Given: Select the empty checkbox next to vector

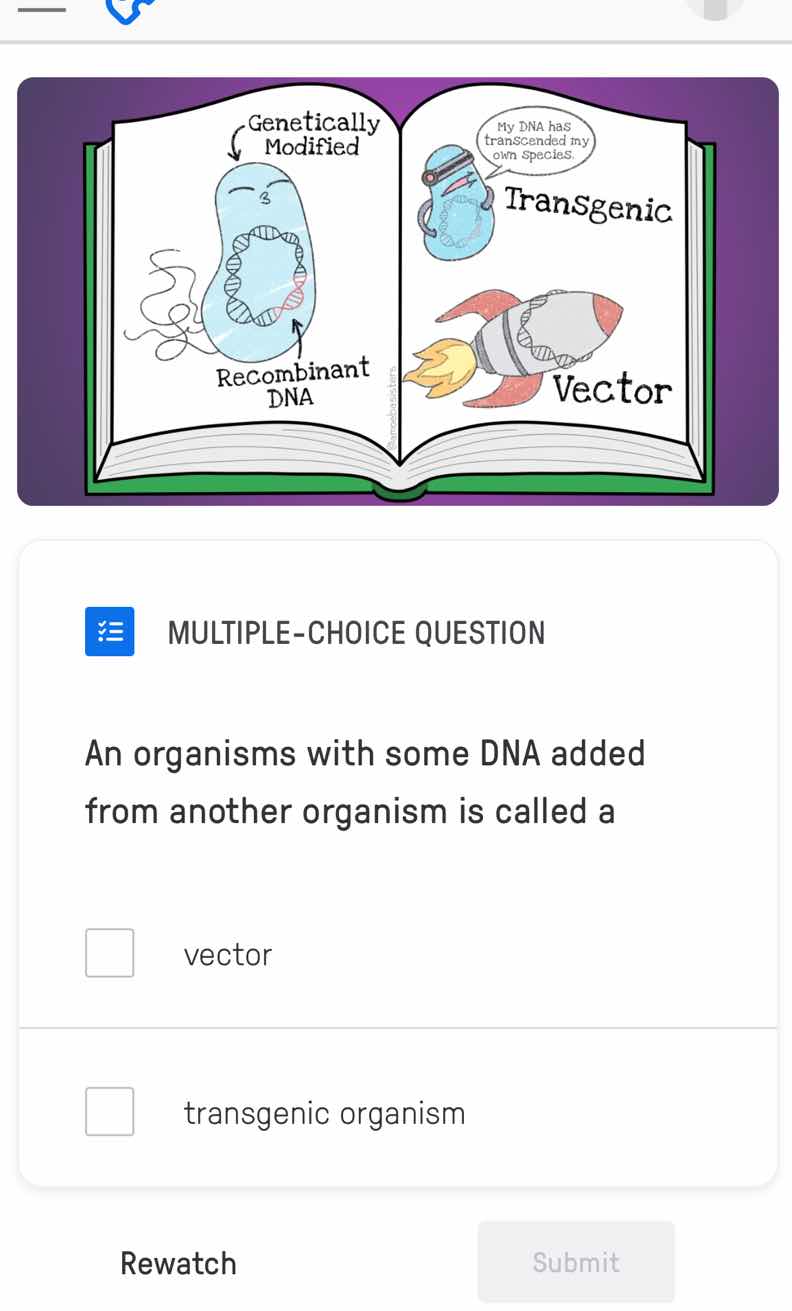Looking at the screenshot, I should click(109, 952).
